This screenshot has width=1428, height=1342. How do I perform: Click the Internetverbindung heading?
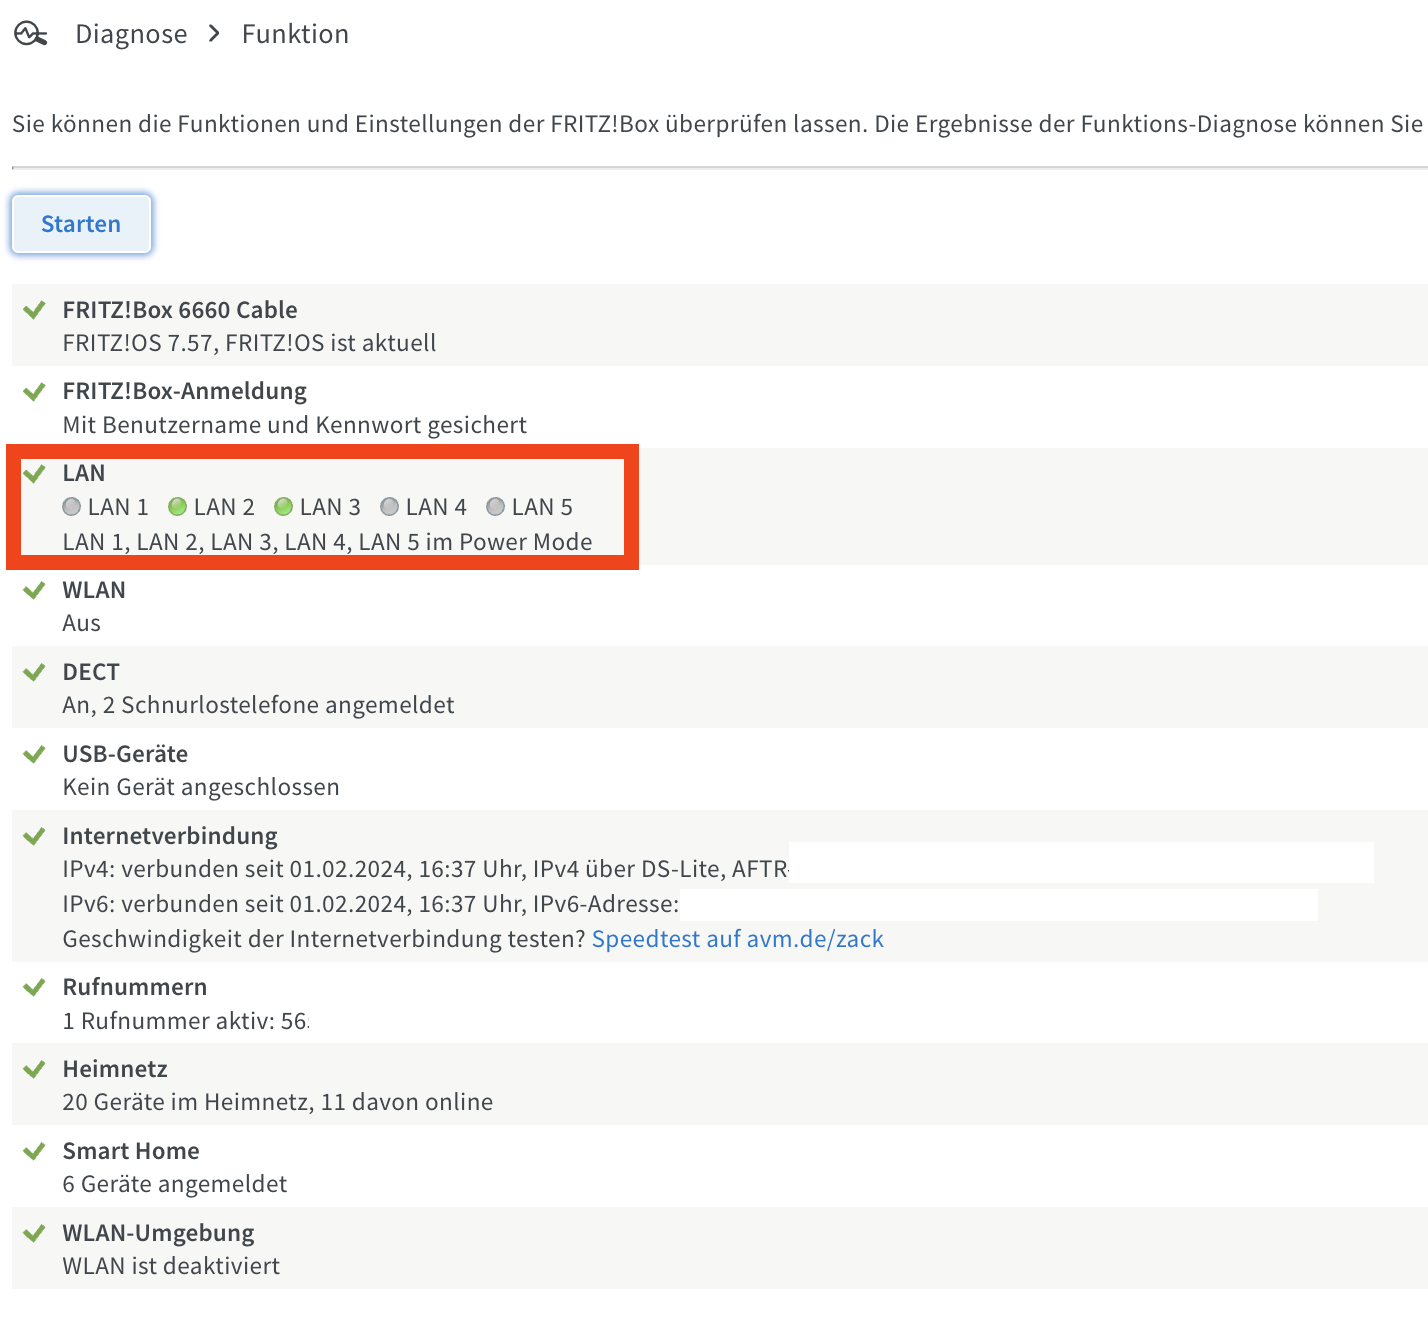[170, 836]
